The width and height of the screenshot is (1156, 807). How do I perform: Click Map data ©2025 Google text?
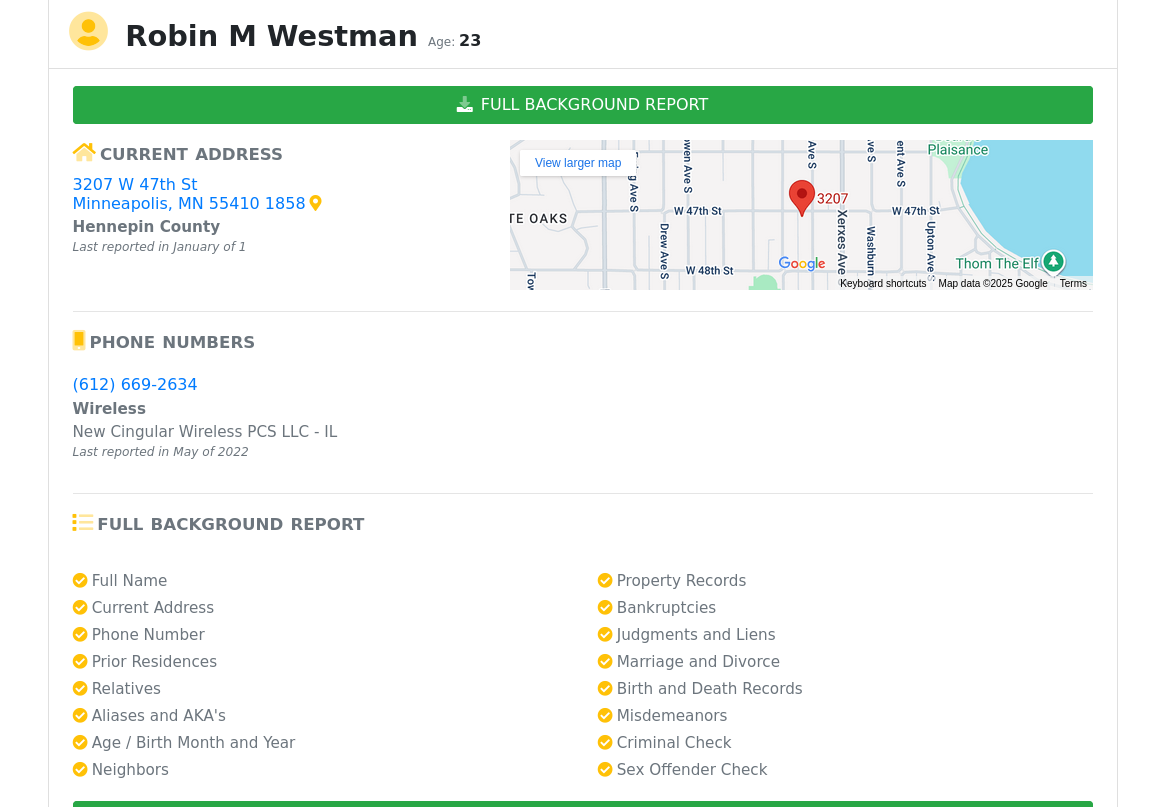pos(992,284)
